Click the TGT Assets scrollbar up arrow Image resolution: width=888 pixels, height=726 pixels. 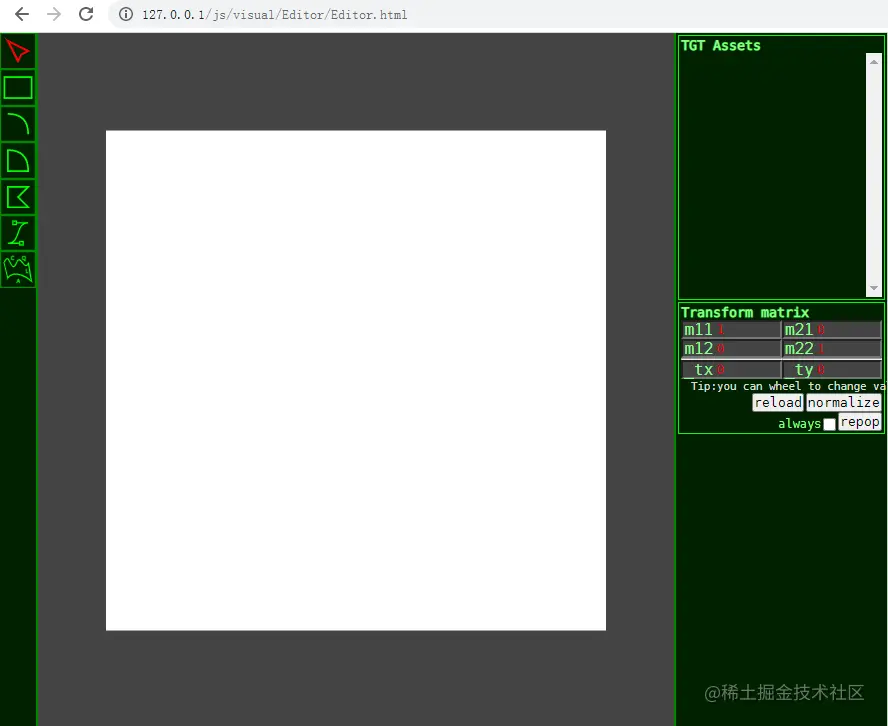(874, 61)
